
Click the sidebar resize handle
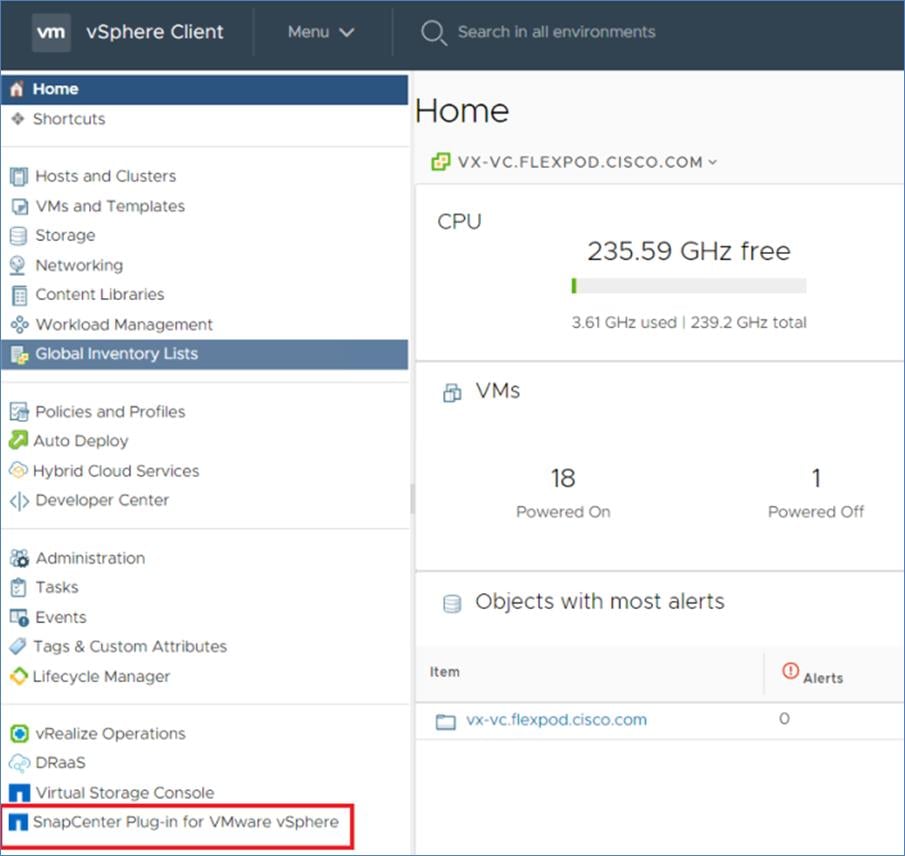[412, 499]
